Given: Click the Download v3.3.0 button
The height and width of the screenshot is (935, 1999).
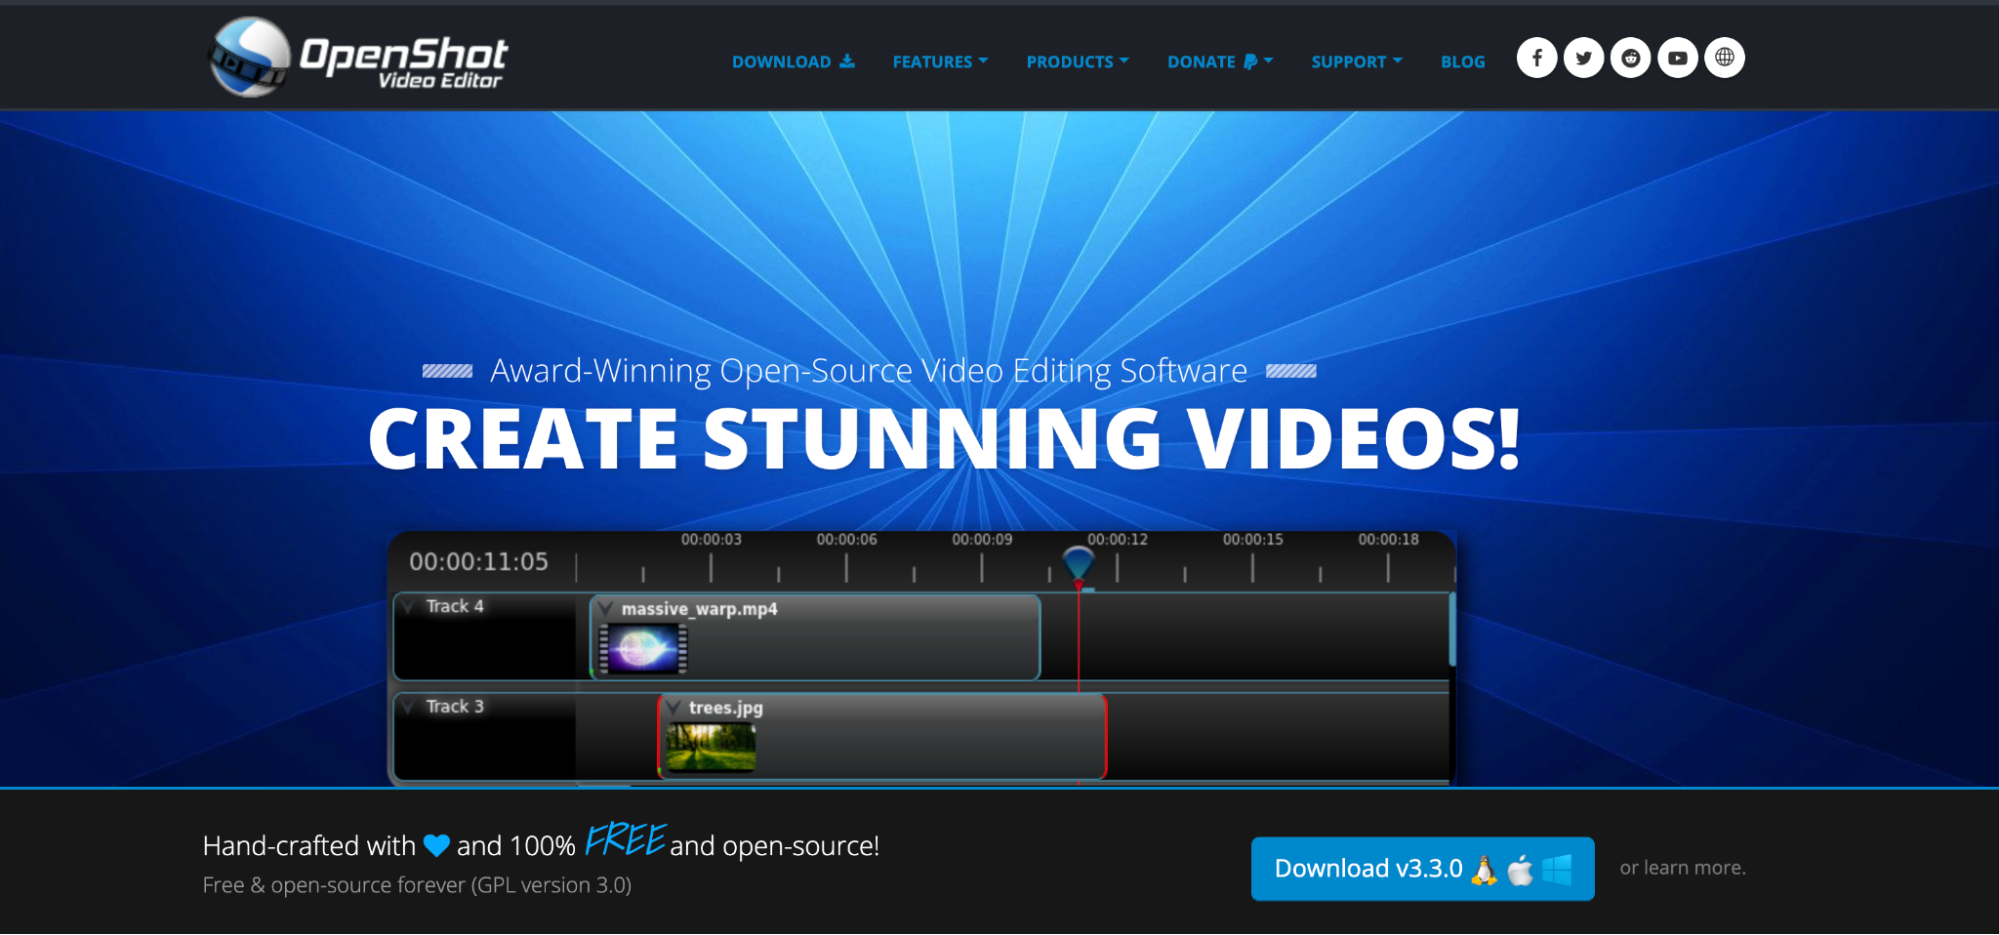Looking at the screenshot, I should coord(1422,869).
